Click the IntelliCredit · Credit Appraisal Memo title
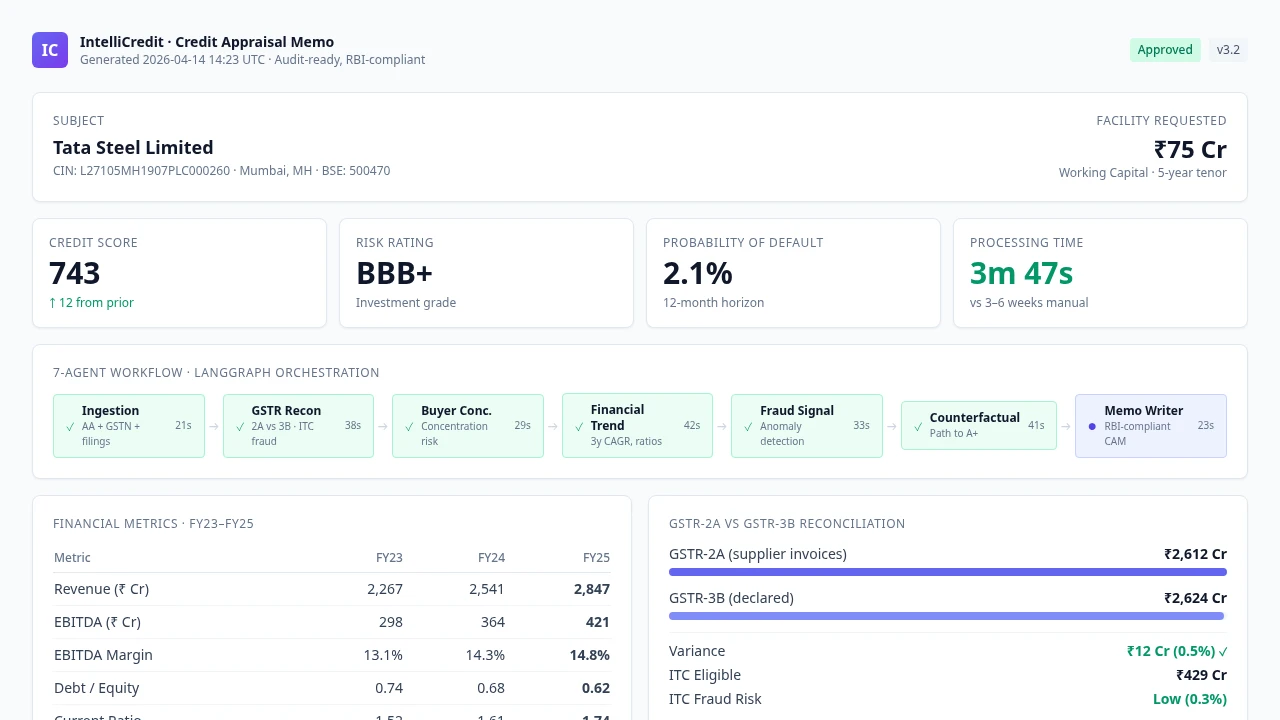The image size is (1280, 720). 207,42
